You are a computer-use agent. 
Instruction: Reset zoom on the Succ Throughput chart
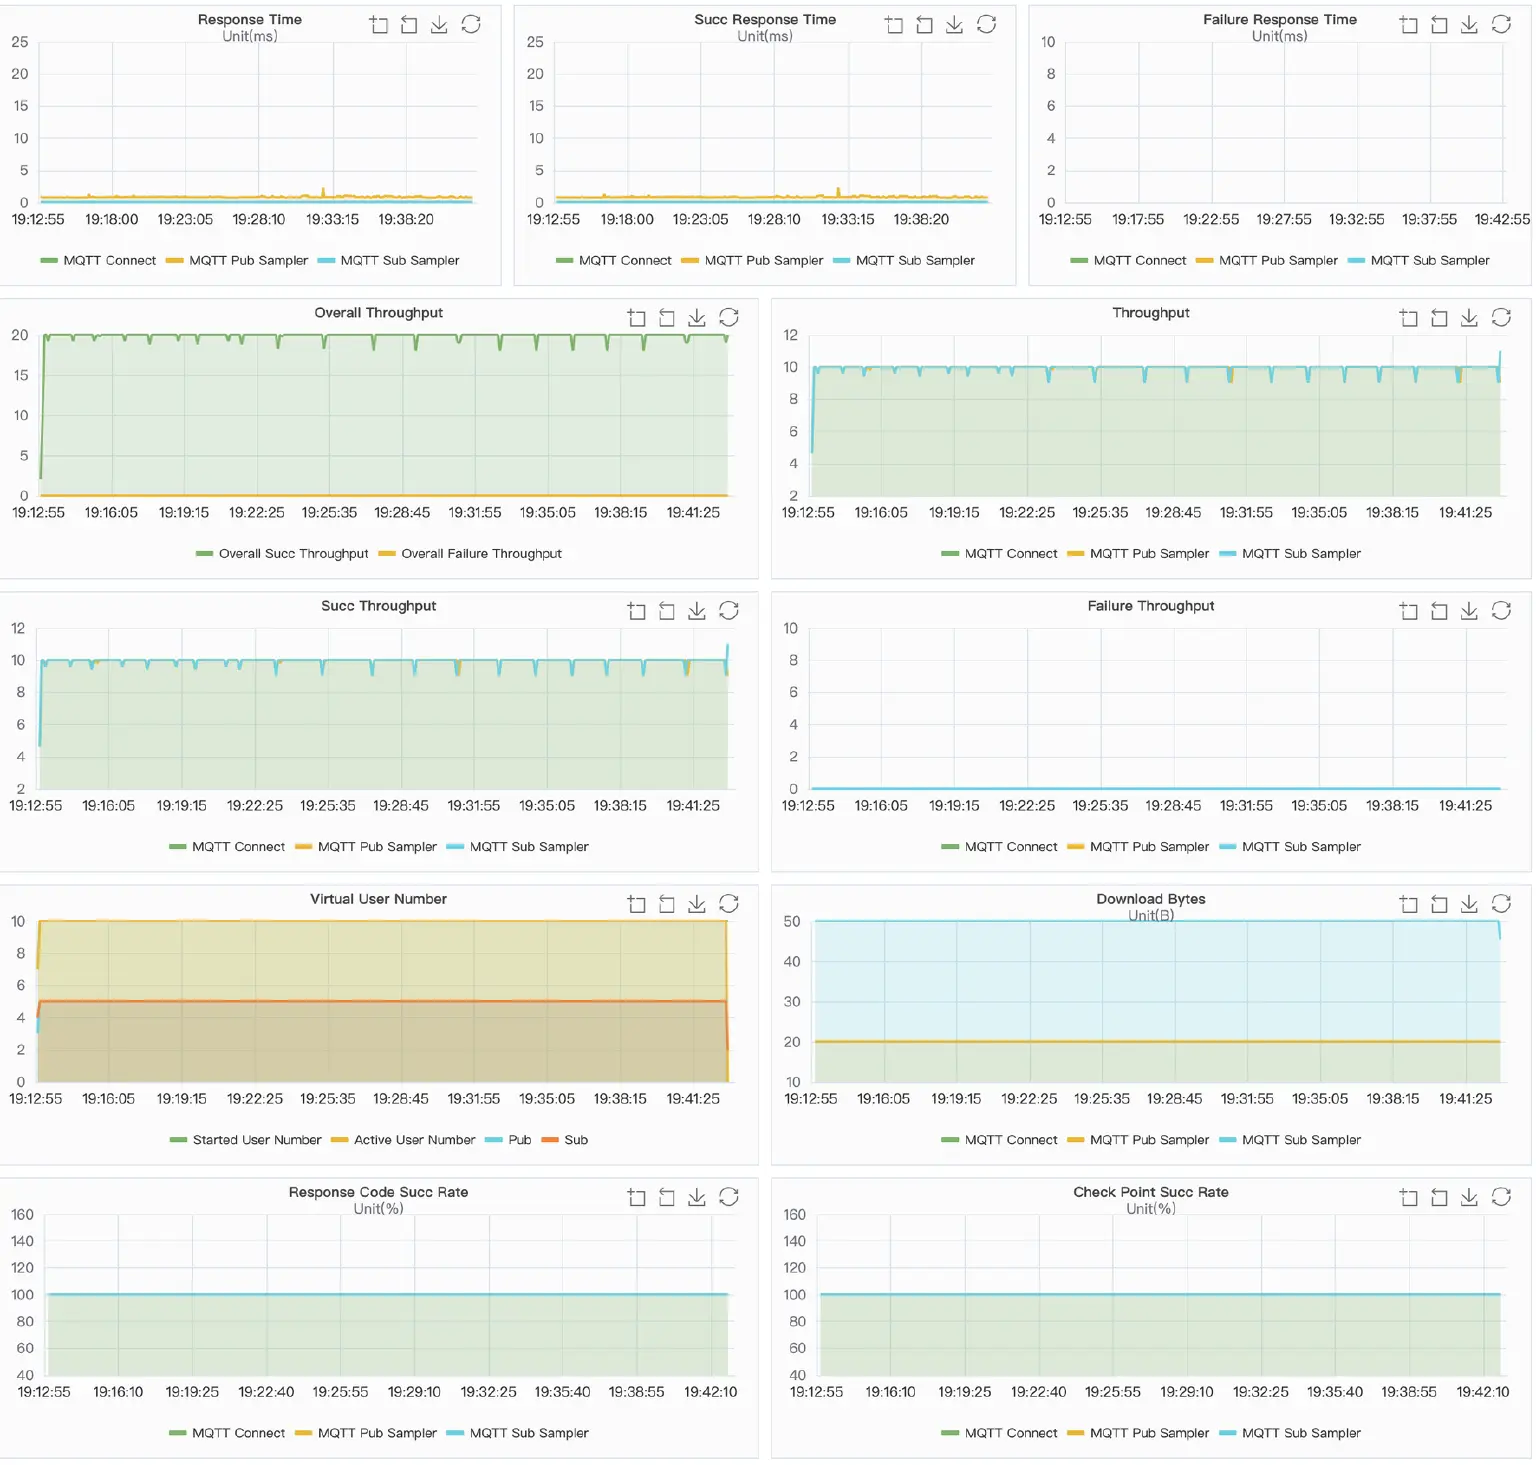[x=667, y=610]
